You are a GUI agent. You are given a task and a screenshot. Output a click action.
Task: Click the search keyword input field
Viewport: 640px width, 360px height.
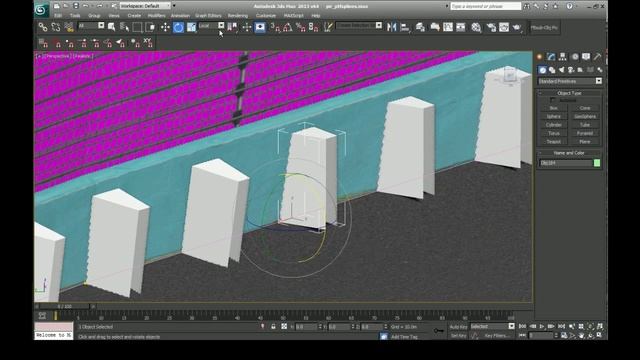[485, 7]
